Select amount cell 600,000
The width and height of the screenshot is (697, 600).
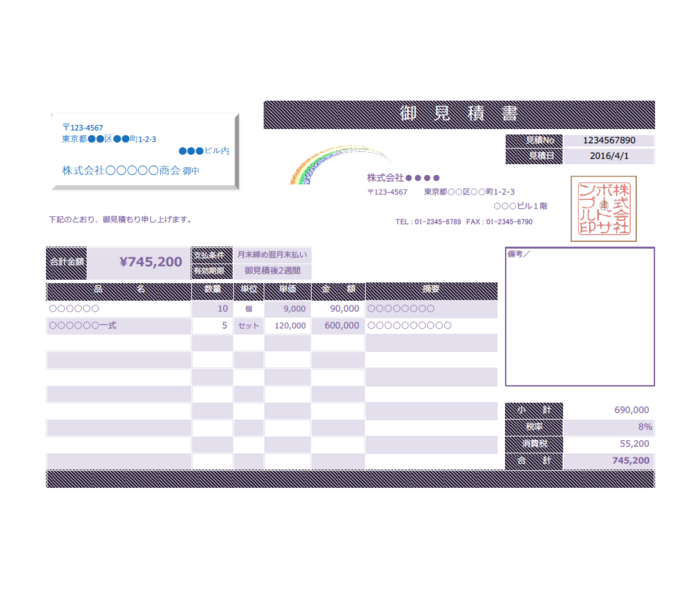pos(338,326)
